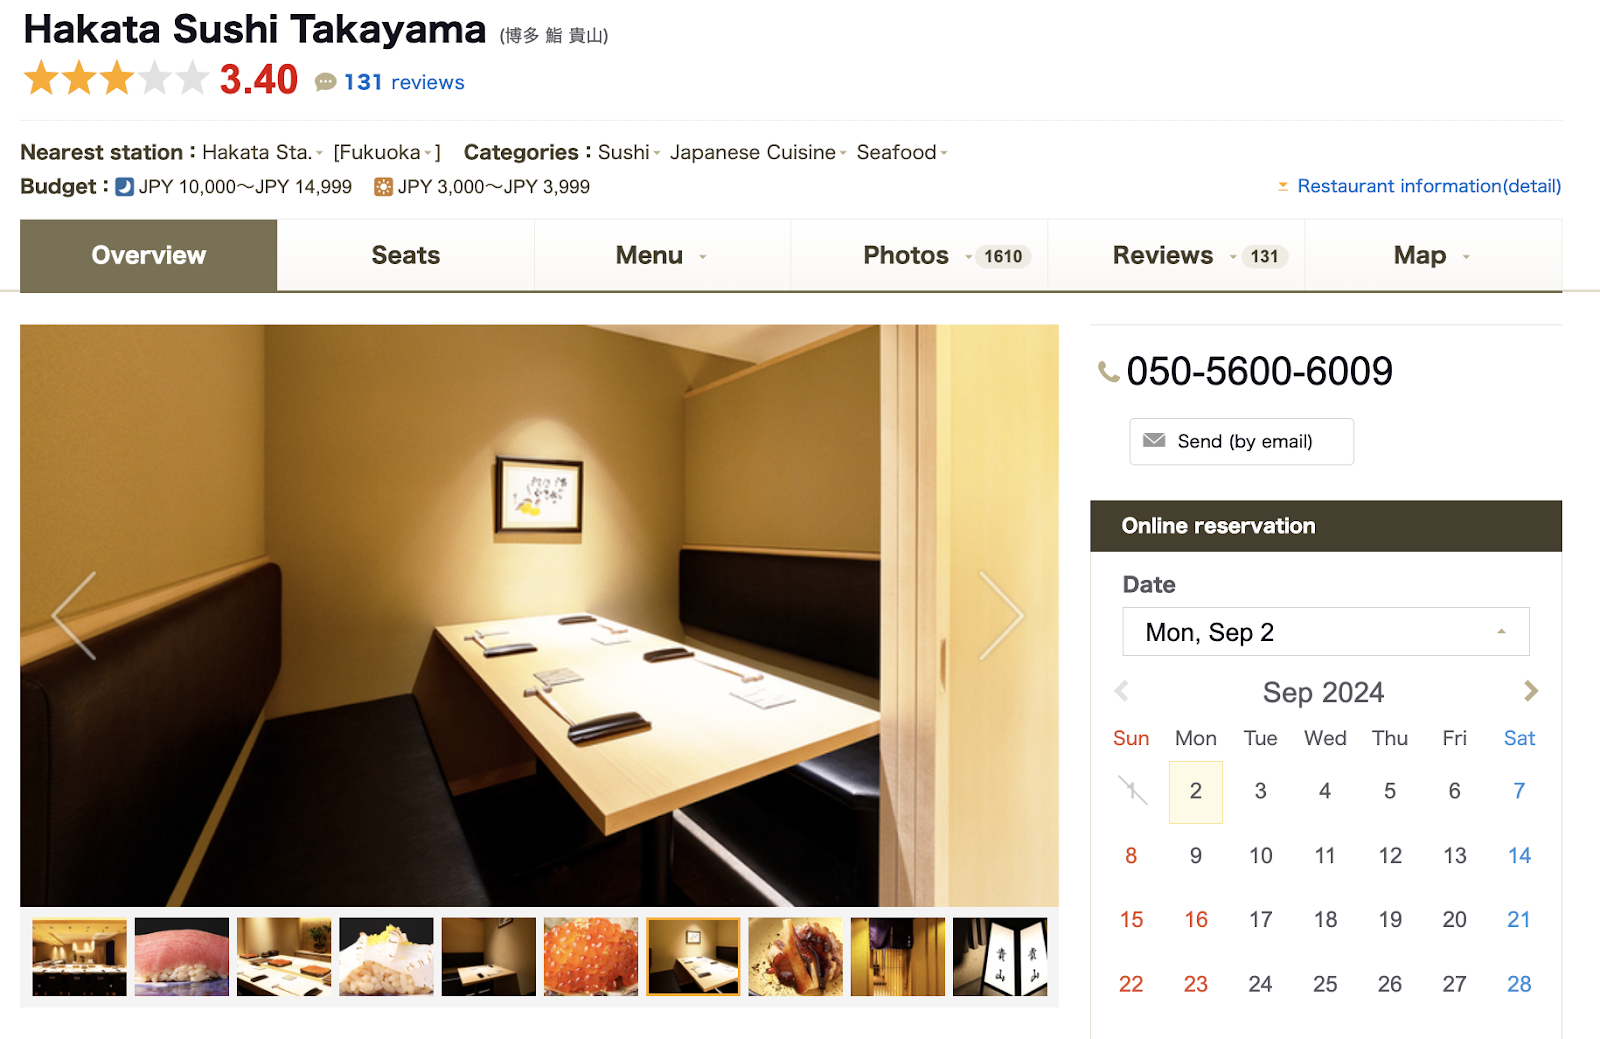The image size is (1600, 1039).
Task: Click the phone icon beside number
Action: tap(1108, 372)
